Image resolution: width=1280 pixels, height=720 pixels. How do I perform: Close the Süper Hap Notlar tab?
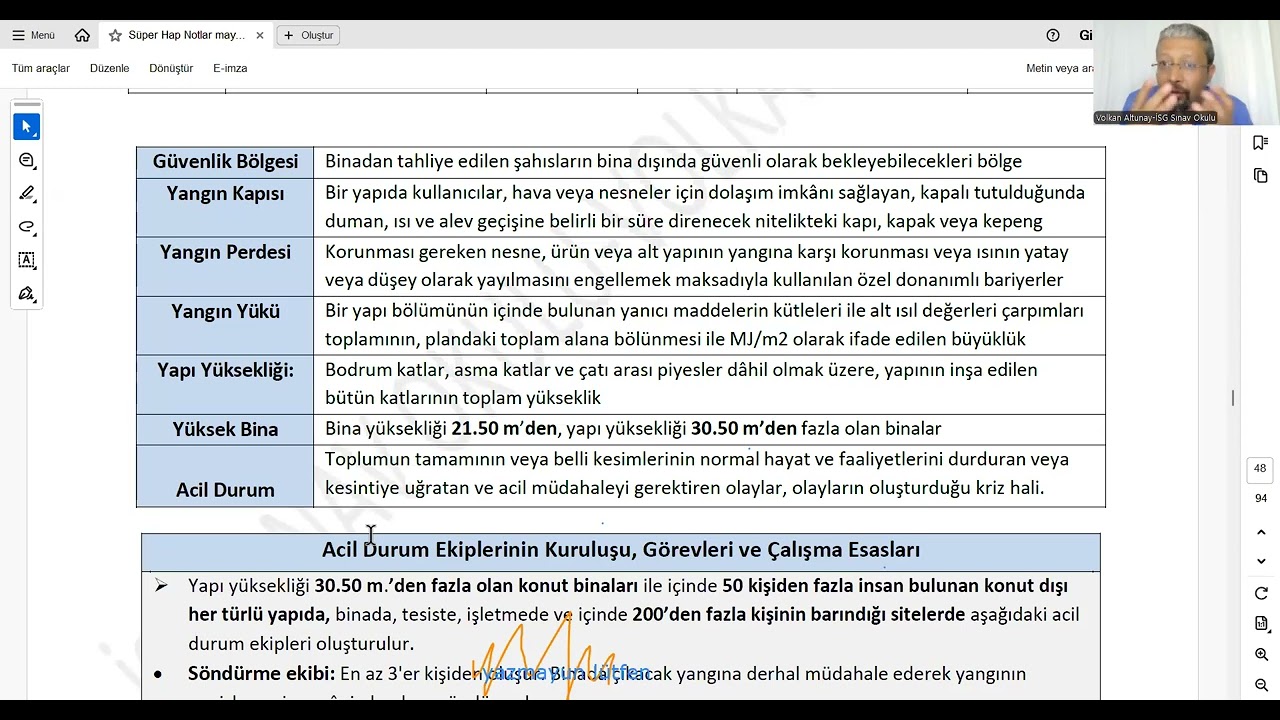click(x=260, y=35)
